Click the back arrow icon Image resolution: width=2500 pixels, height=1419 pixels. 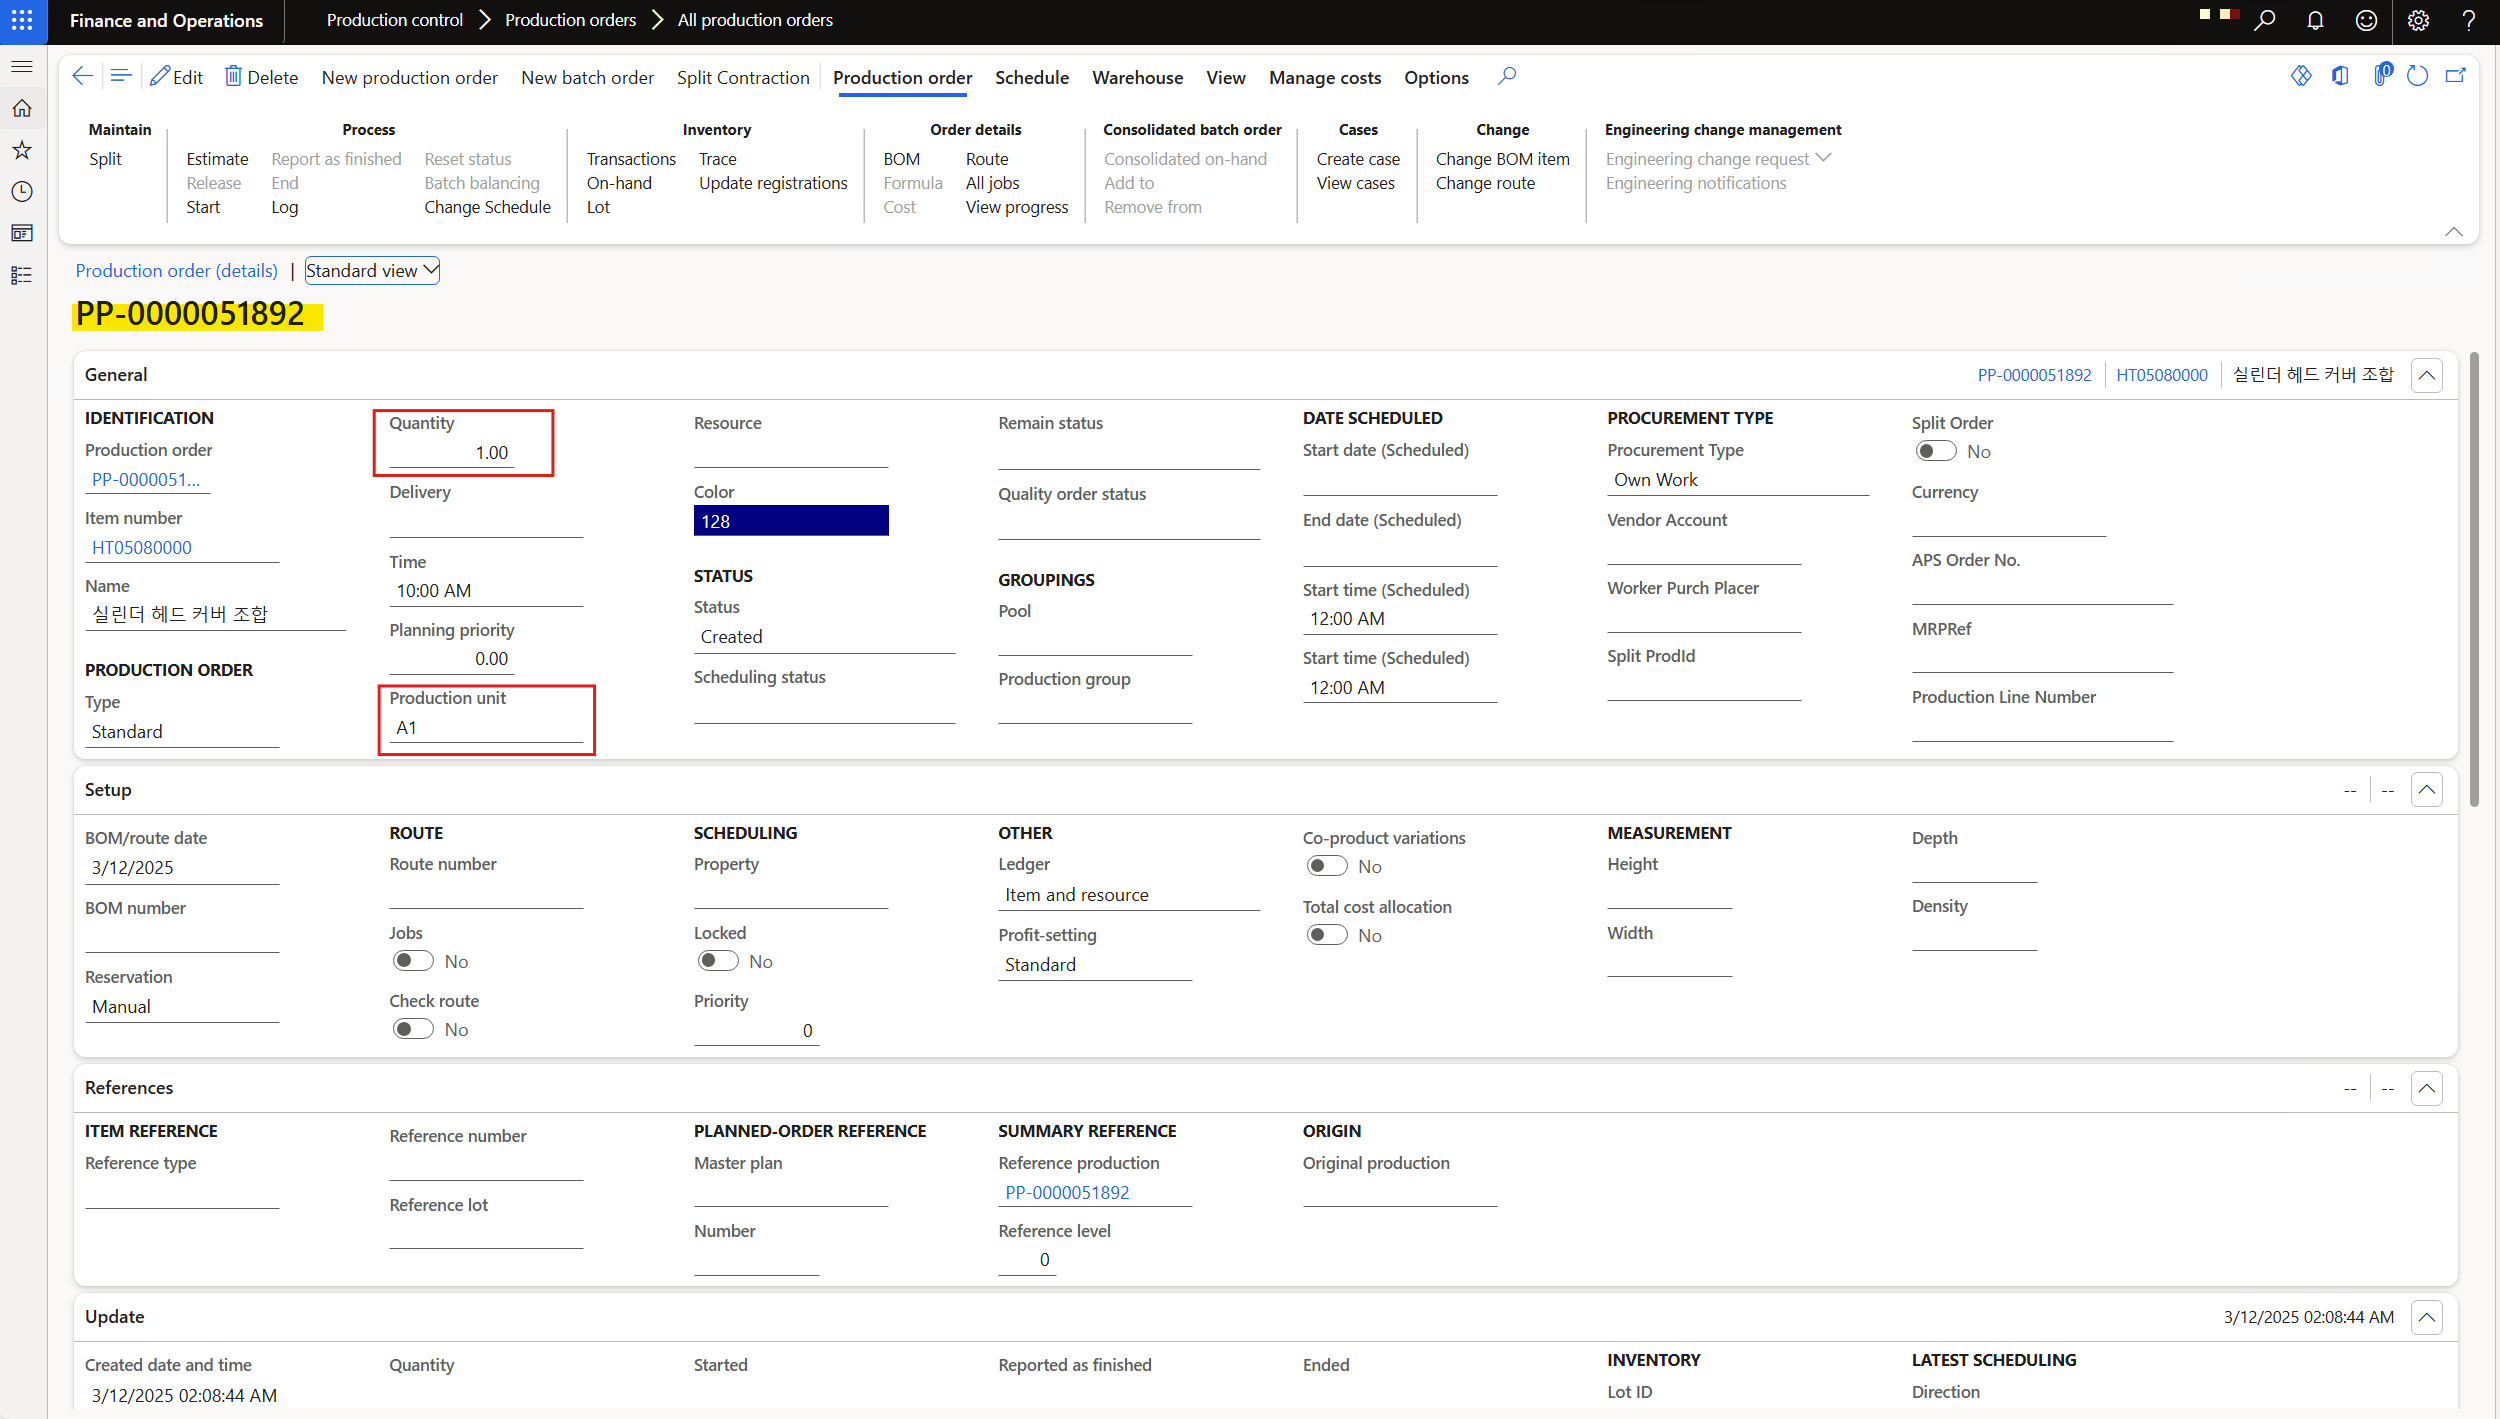point(82,76)
